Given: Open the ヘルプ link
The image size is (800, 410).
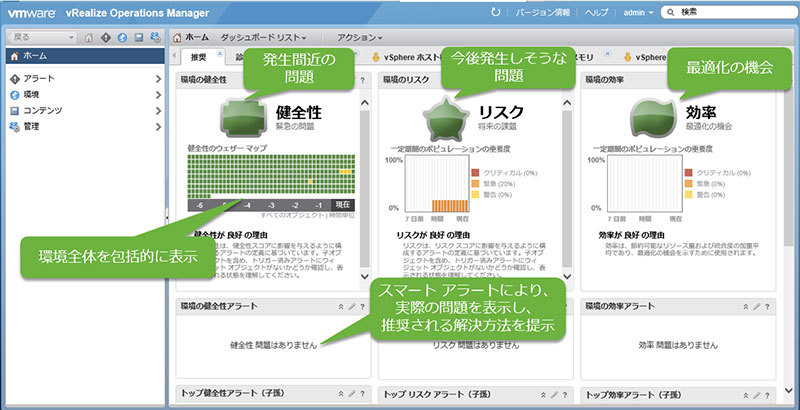Looking at the screenshot, I should (x=596, y=13).
